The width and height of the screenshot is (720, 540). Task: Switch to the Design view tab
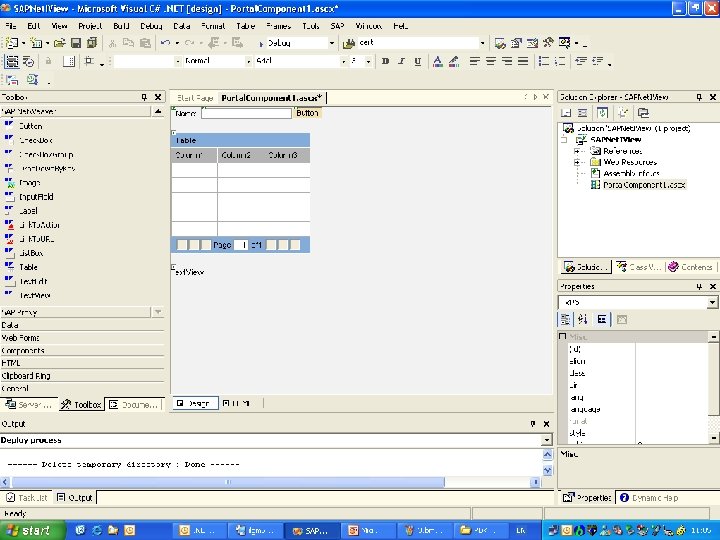coord(195,404)
